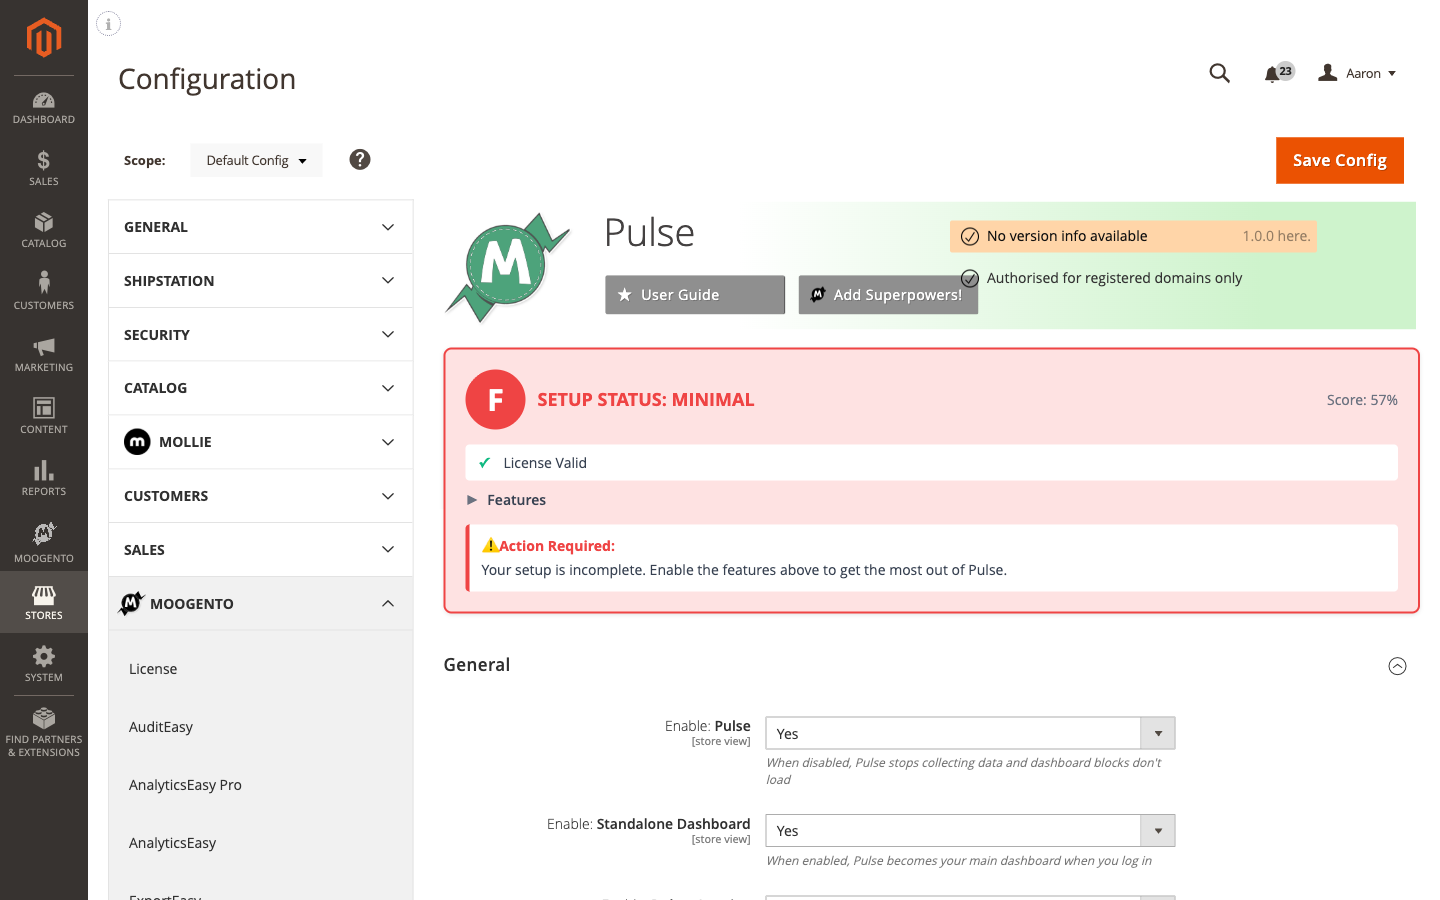Open the Reports sidebar menu
The width and height of the screenshot is (1440, 900).
(44, 479)
